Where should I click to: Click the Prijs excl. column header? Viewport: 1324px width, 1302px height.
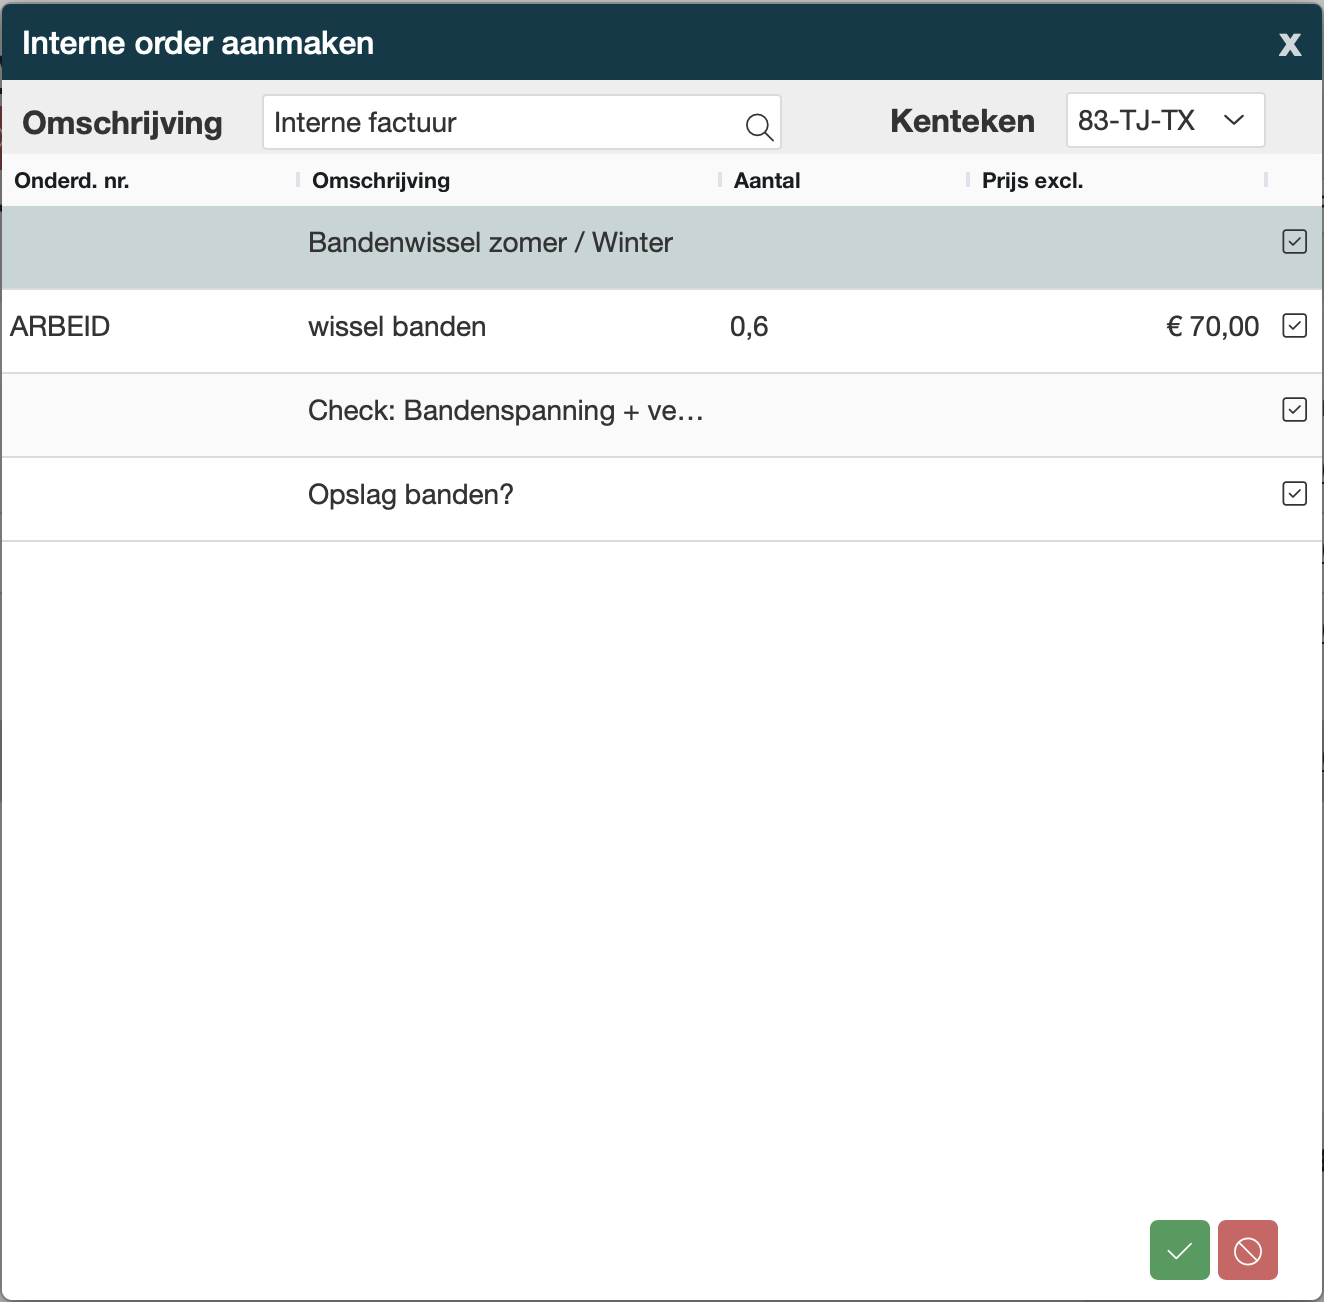click(x=1032, y=181)
